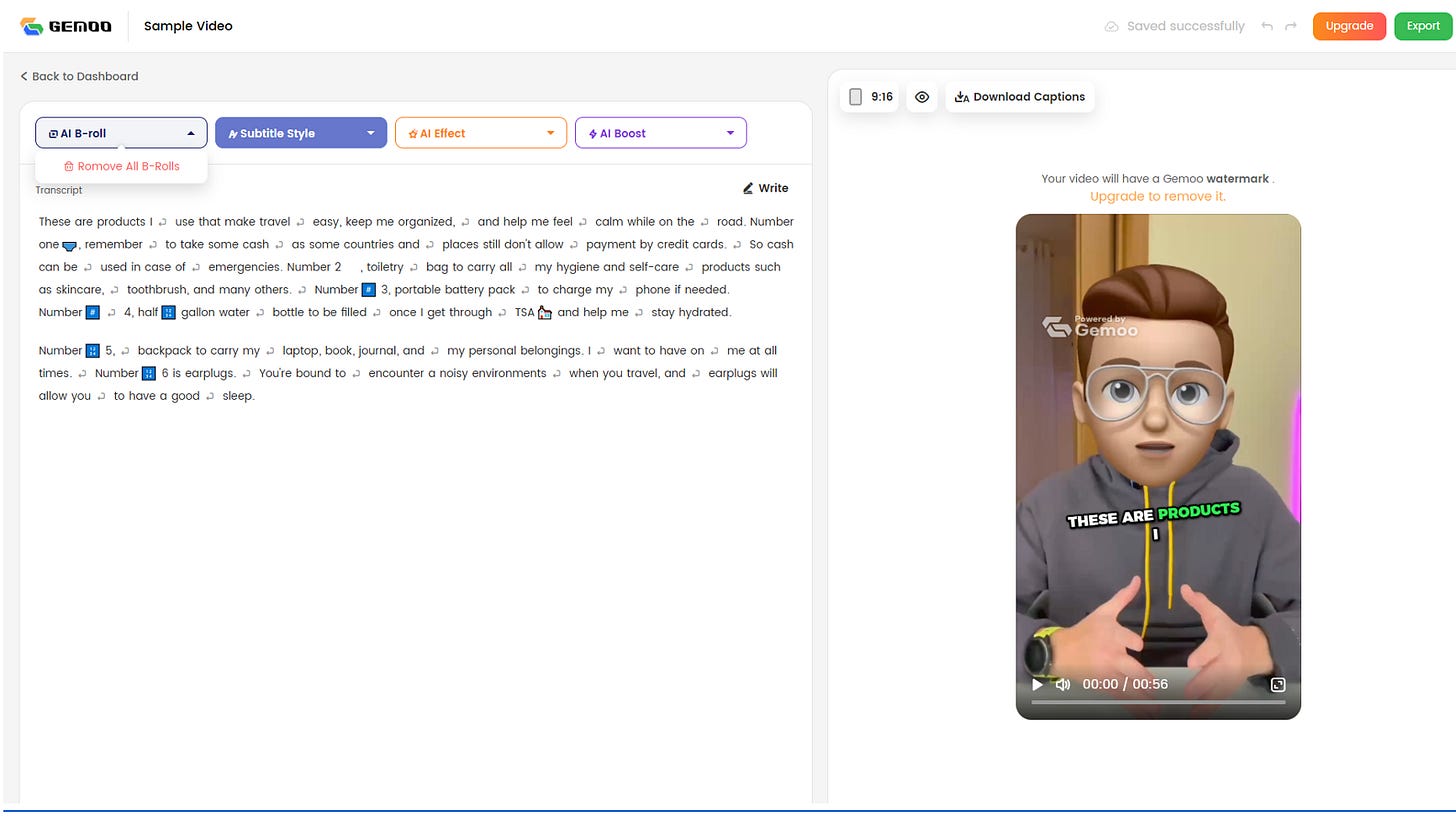
Task: Click the cloud saved status icon
Action: [x=1111, y=26]
